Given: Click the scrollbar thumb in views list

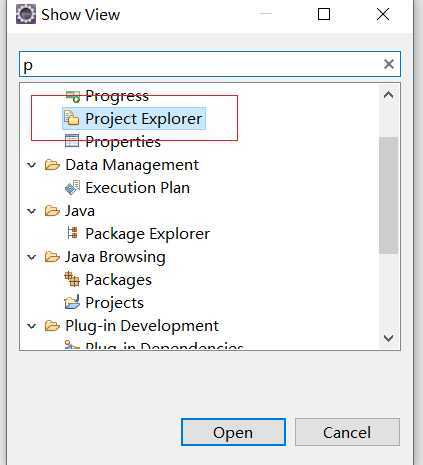Looking at the screenshot, I should [x=389, y=195].
